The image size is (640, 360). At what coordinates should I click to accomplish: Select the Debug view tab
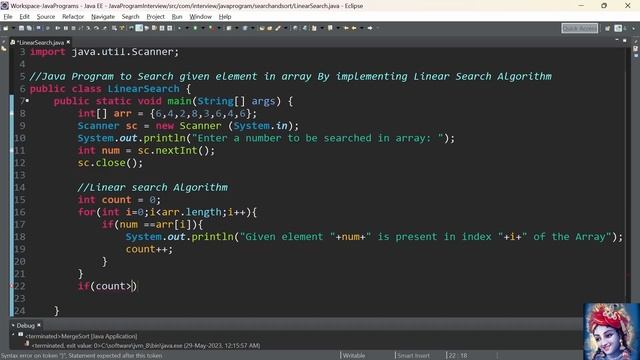25,325
